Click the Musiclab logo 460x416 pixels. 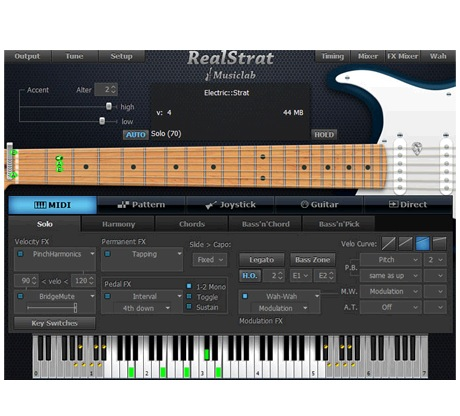(231, 75)
